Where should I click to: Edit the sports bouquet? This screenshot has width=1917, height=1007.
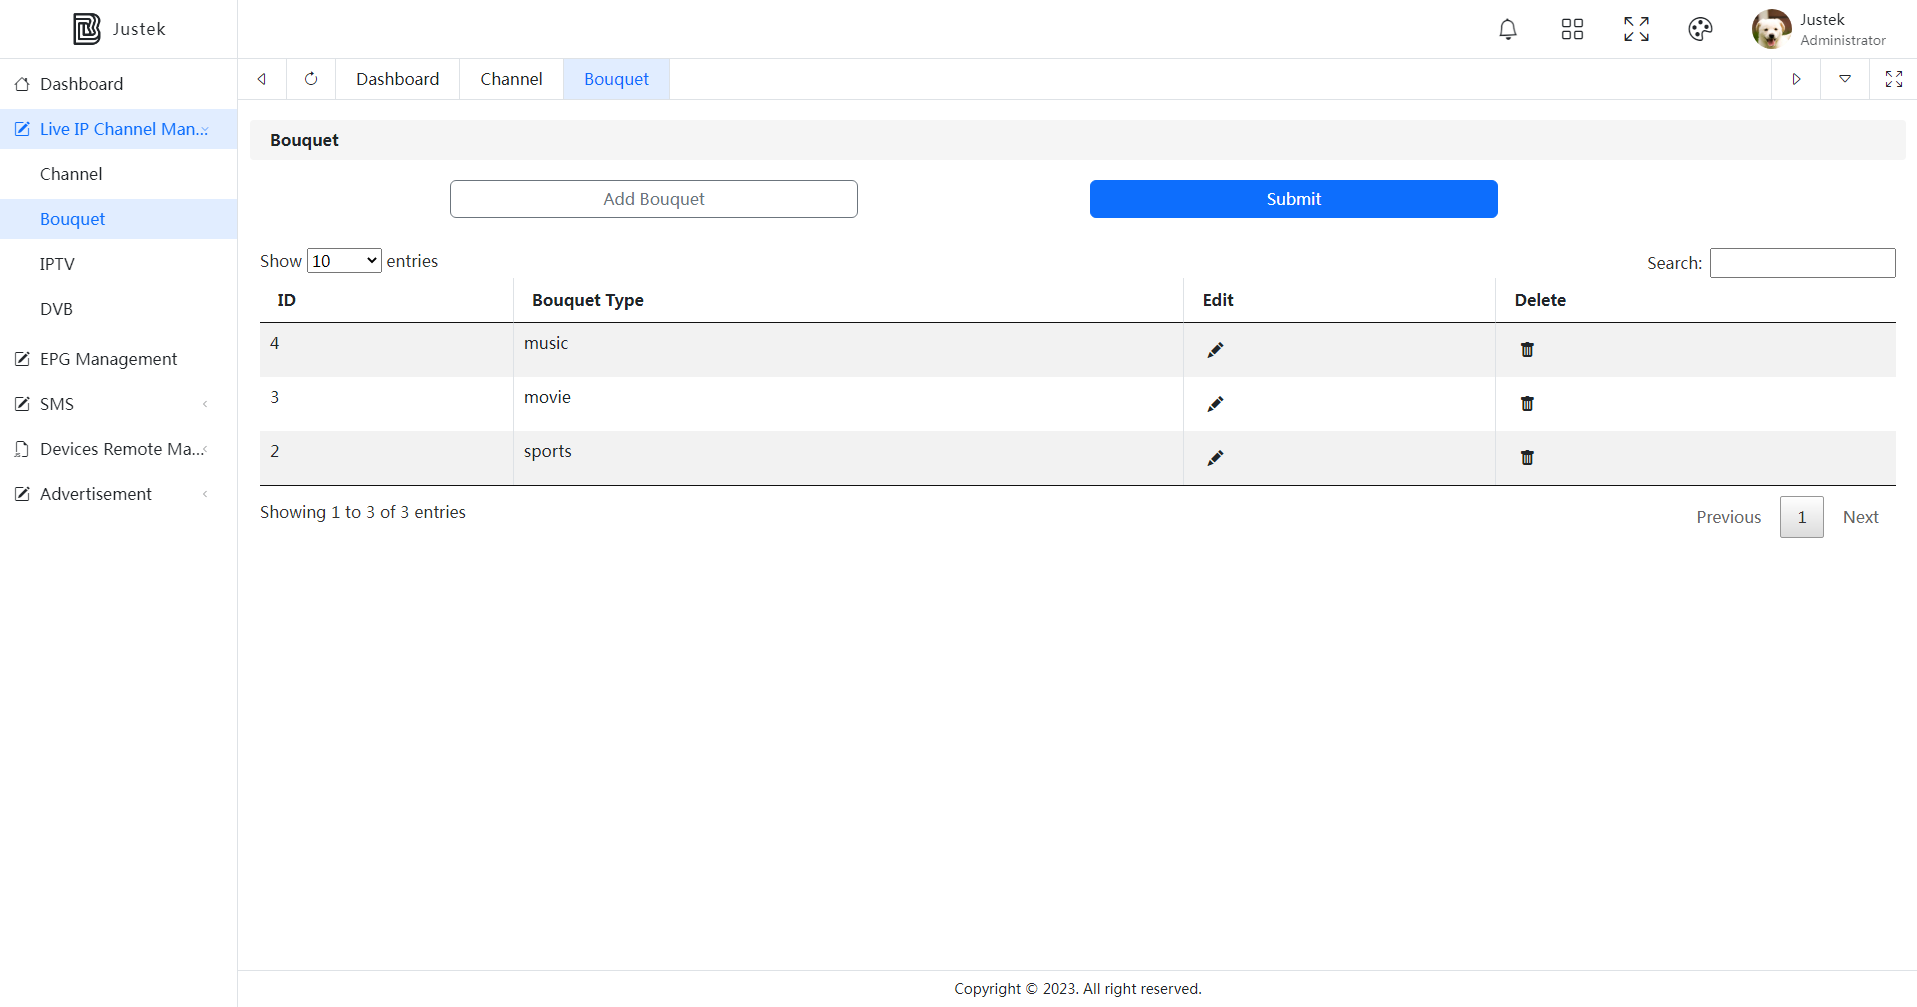click(x=1215, y=458)
